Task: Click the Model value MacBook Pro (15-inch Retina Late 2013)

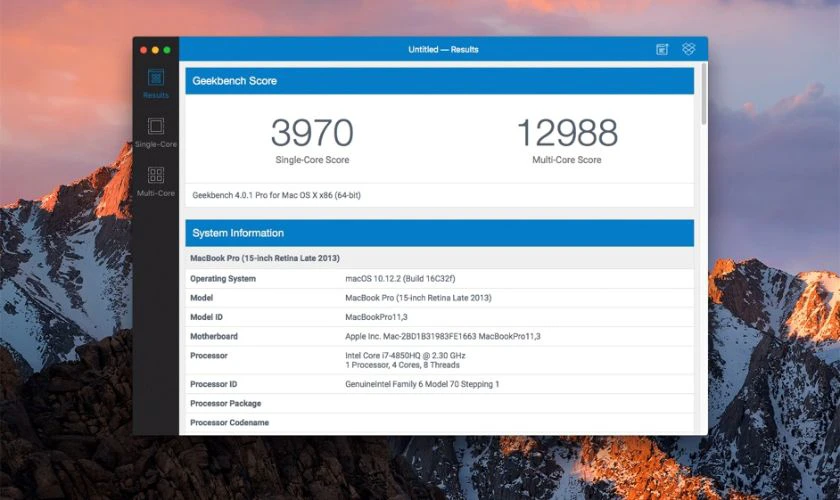Action: click(418, 298)
